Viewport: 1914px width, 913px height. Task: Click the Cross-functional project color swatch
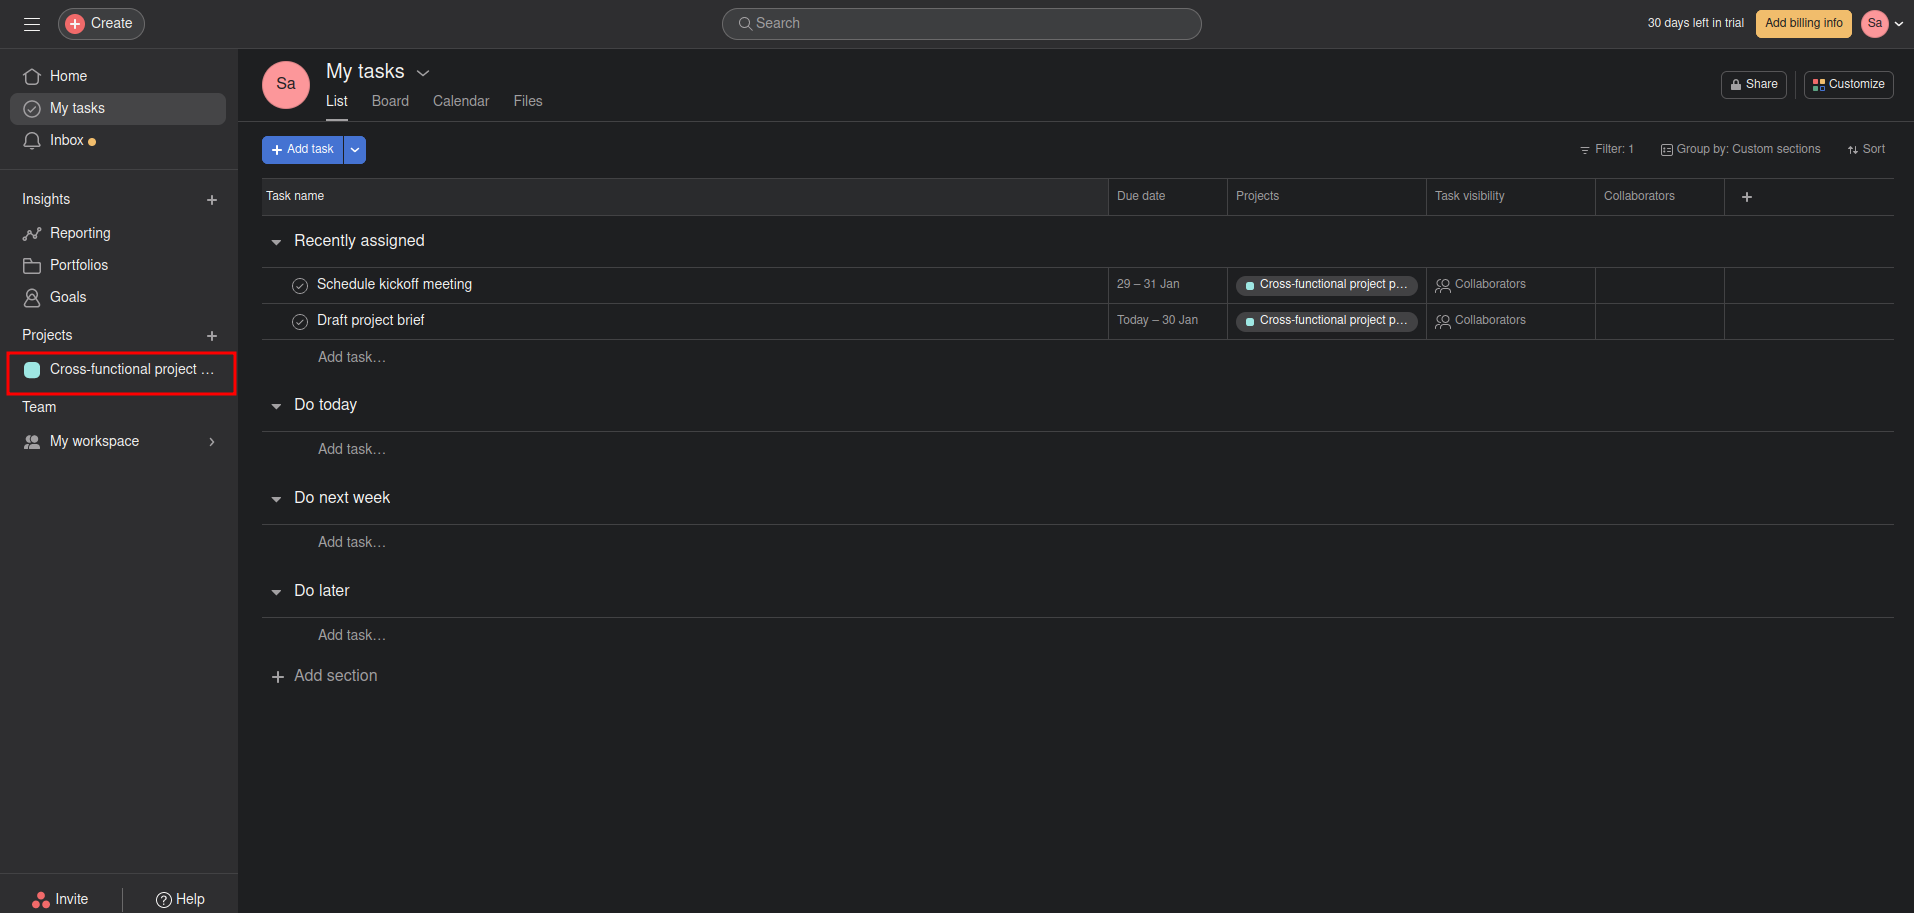pos(32,370)
